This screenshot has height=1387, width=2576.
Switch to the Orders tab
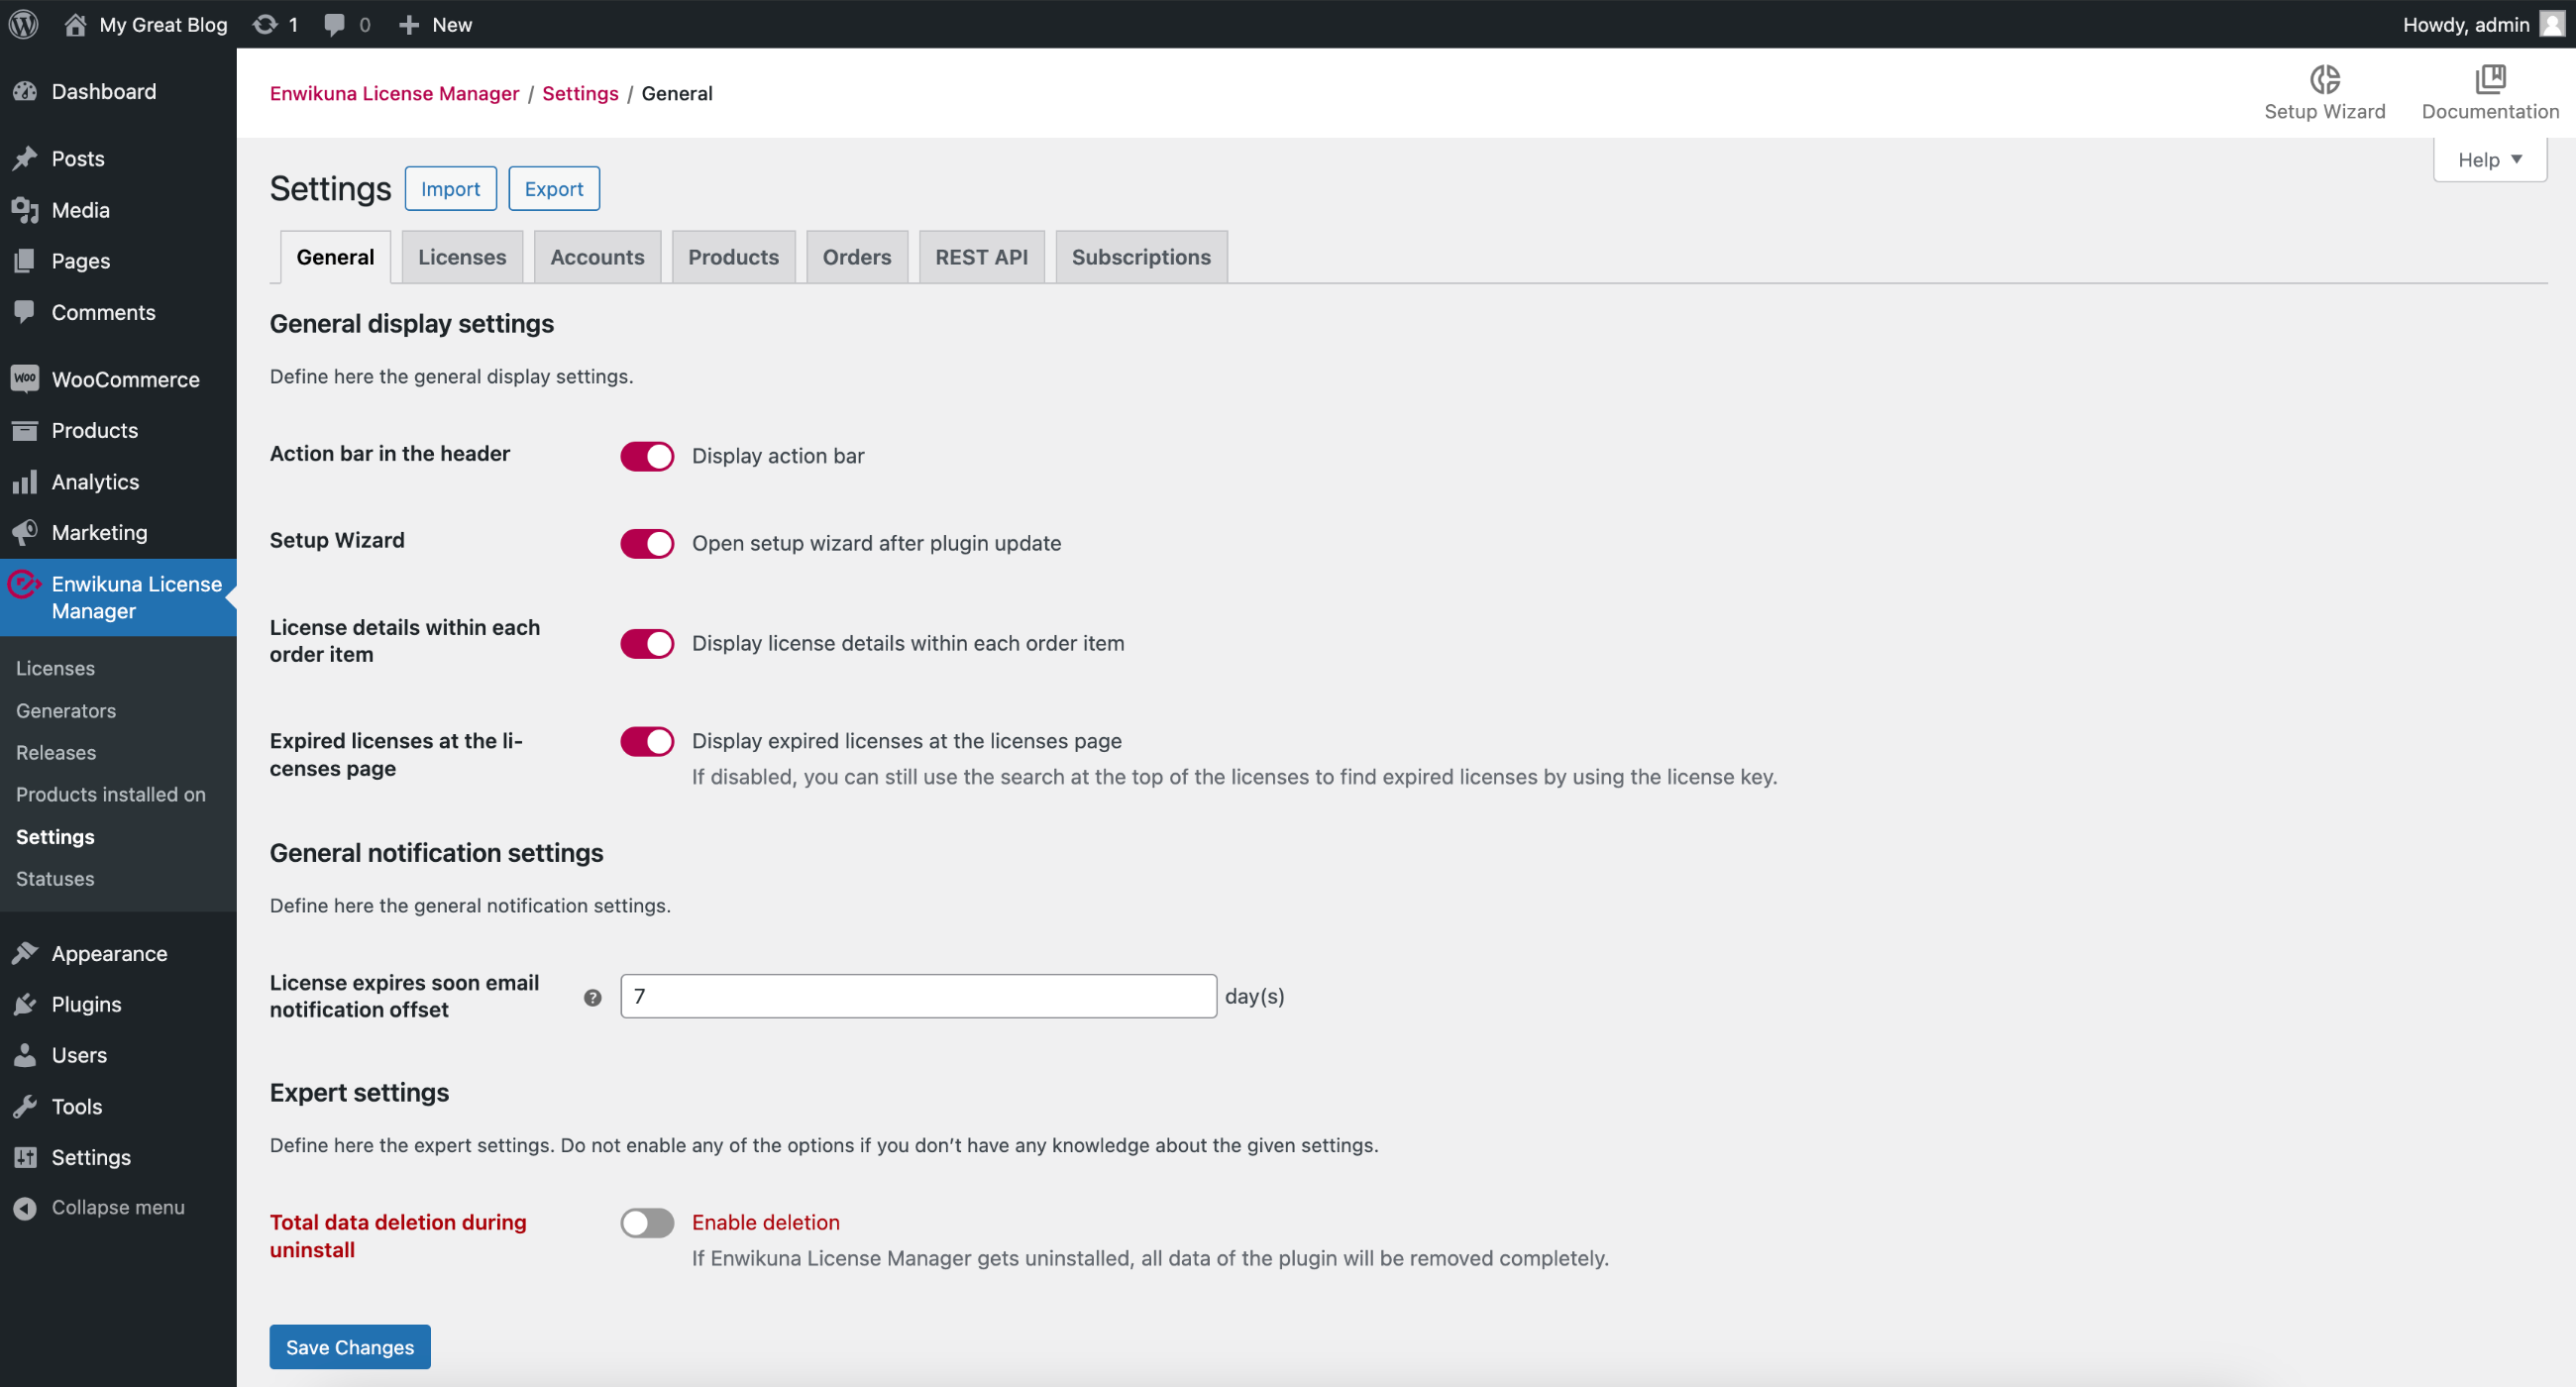point(856,257)
